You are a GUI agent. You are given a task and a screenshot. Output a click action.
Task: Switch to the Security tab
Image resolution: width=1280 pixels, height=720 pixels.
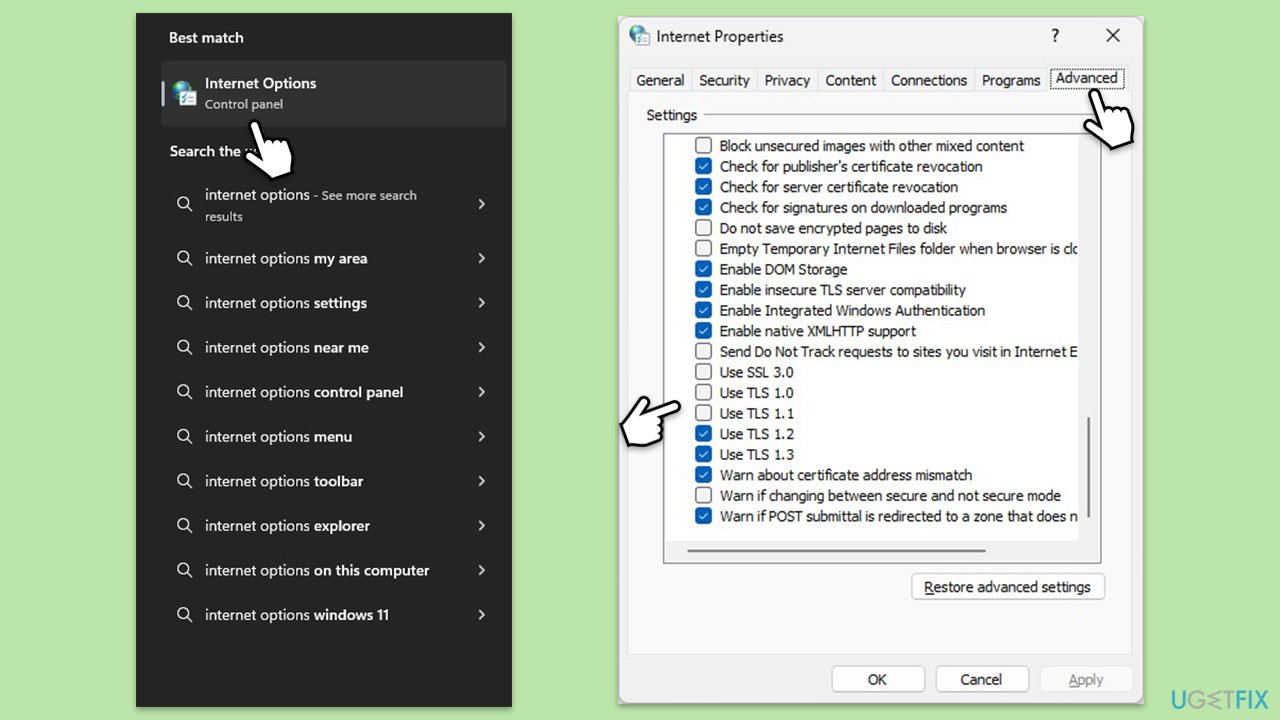724,80
